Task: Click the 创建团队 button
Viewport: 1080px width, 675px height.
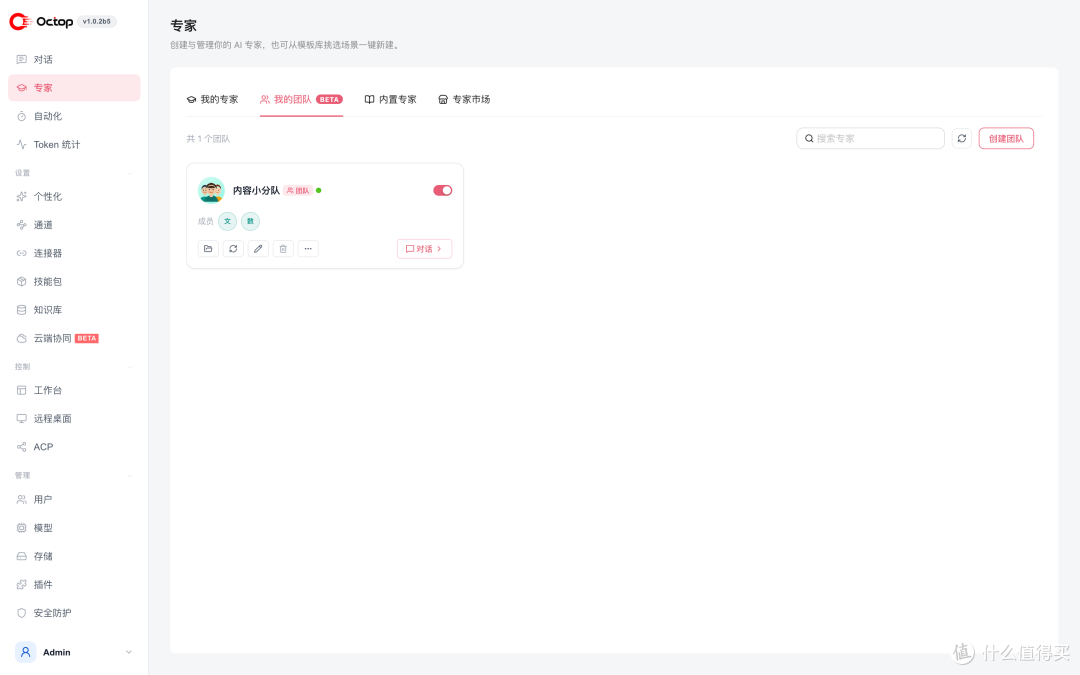Action: point(1006,138)
